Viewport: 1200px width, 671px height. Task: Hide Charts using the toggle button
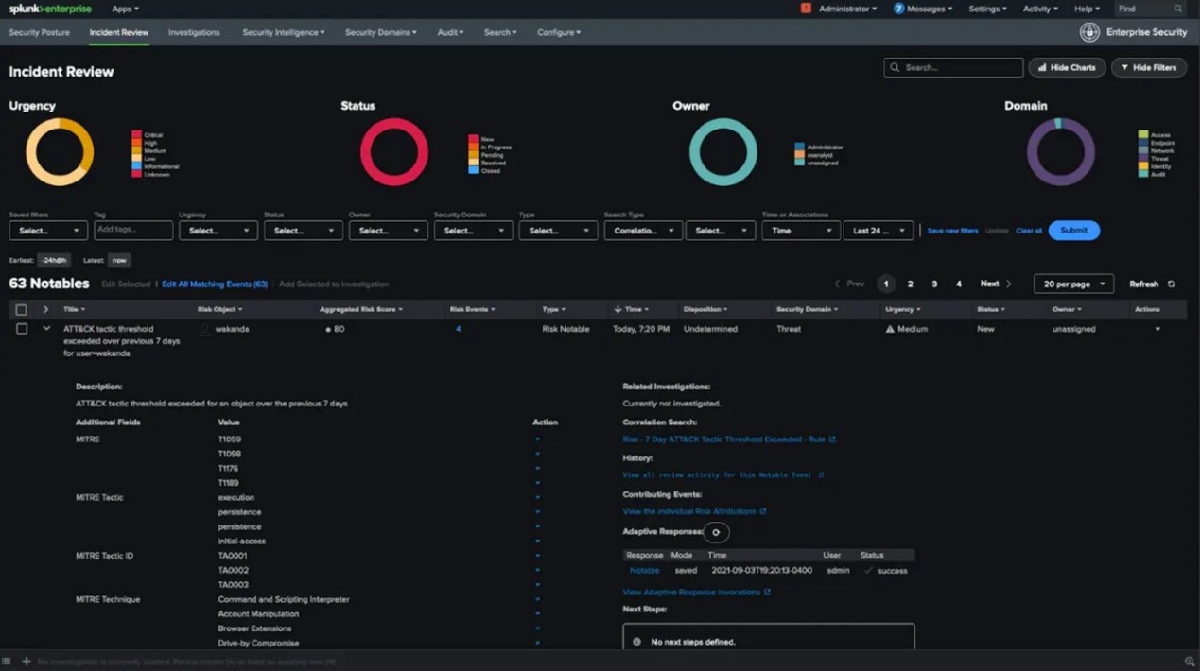[x=1067, y=68]
